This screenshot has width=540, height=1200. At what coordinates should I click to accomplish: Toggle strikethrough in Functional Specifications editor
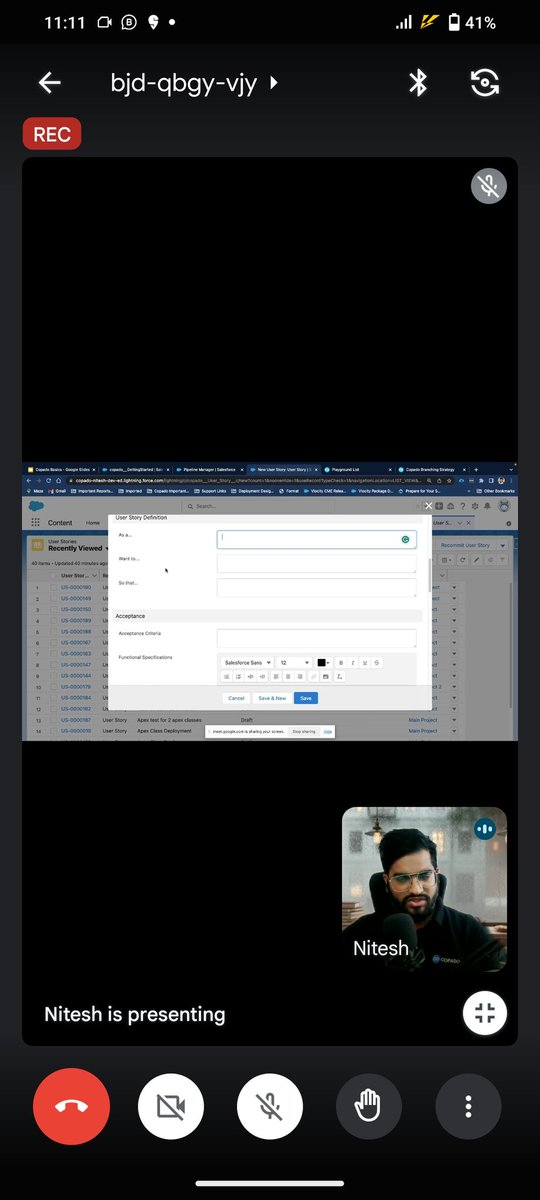[x=376, y=662]
